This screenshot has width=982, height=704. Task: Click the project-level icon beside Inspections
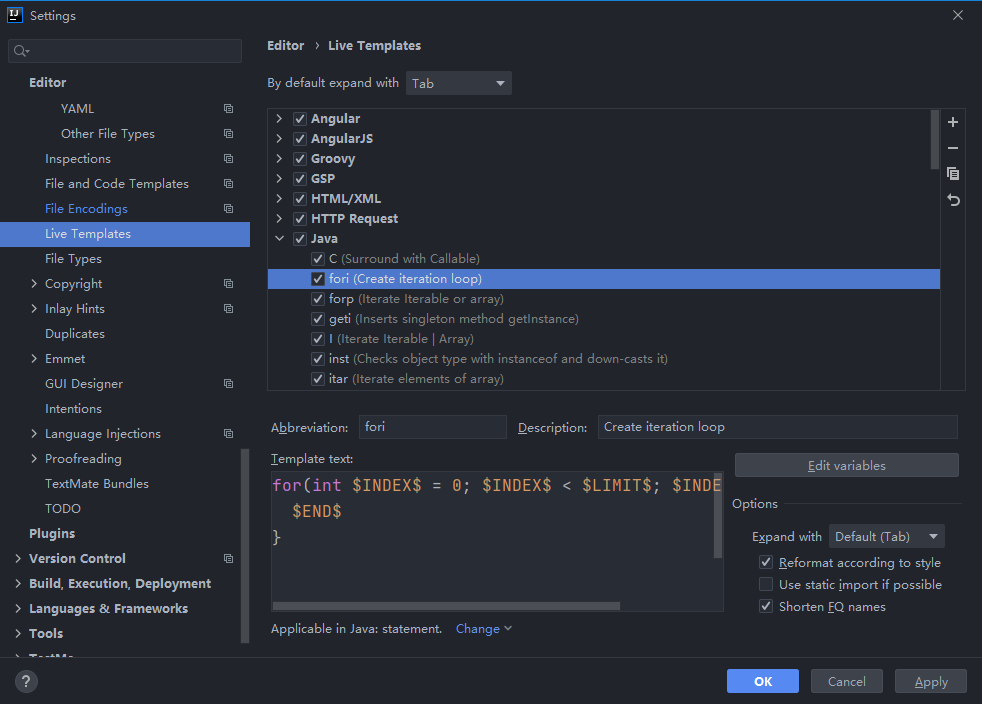228,159
